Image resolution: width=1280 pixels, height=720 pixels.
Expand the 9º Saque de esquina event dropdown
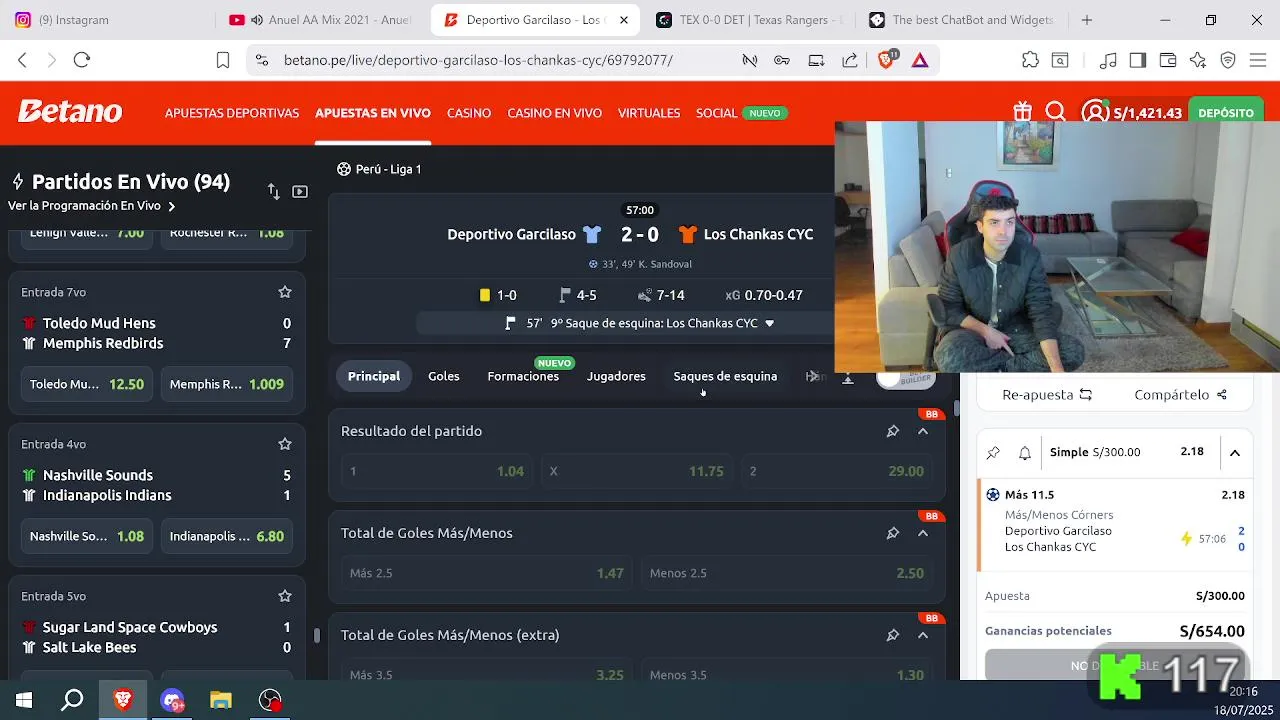pos(769,323)
